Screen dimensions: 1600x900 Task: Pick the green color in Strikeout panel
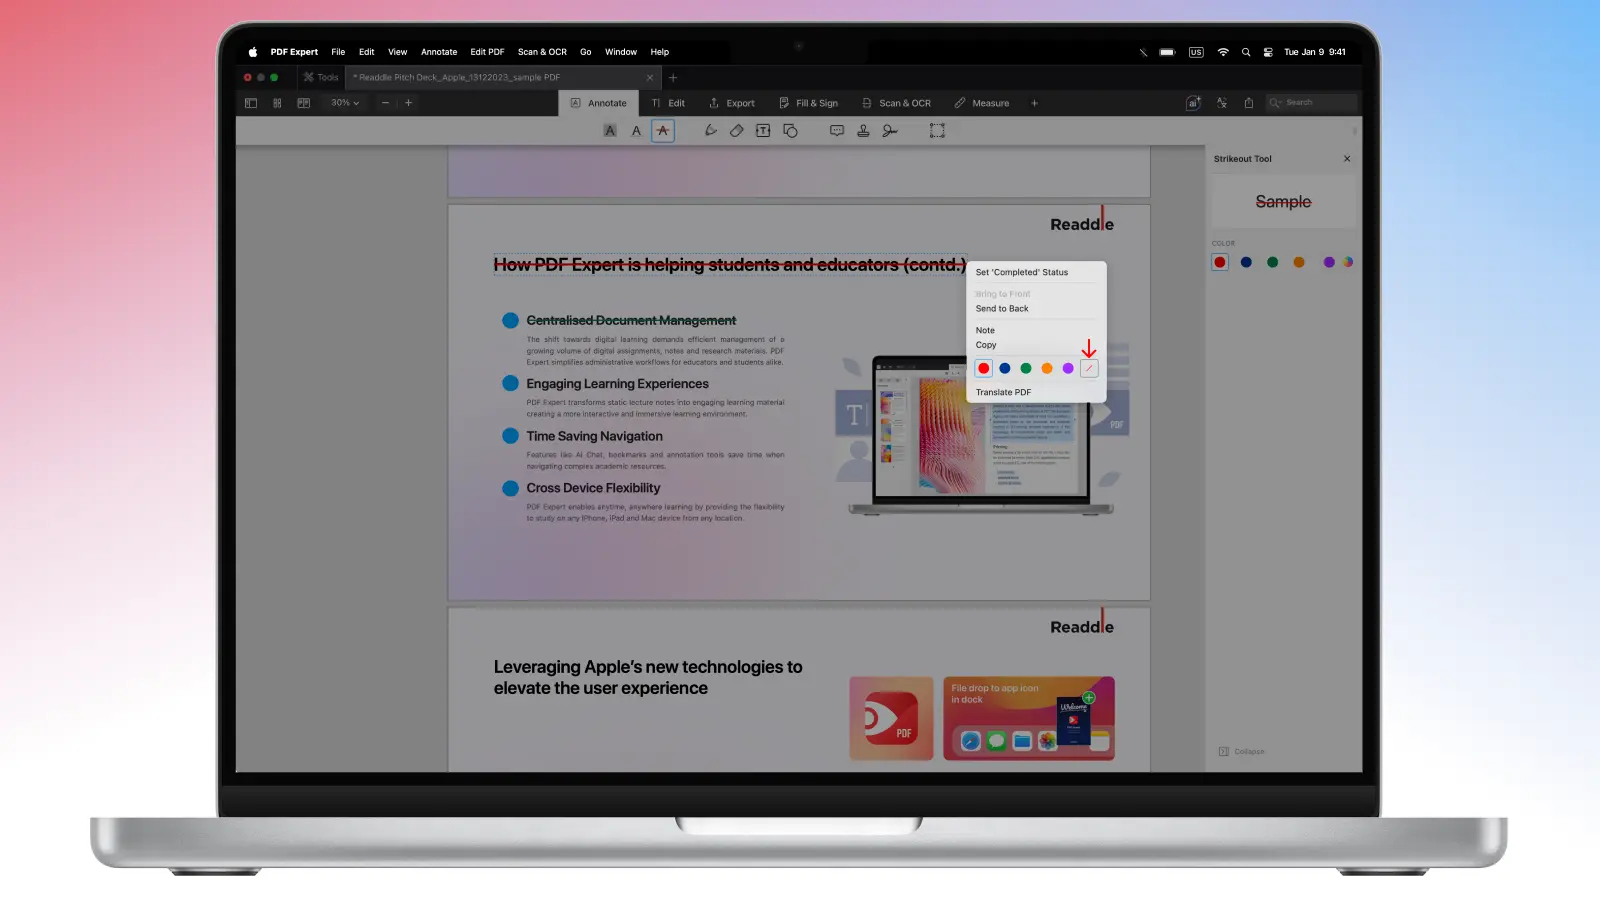1272,263
